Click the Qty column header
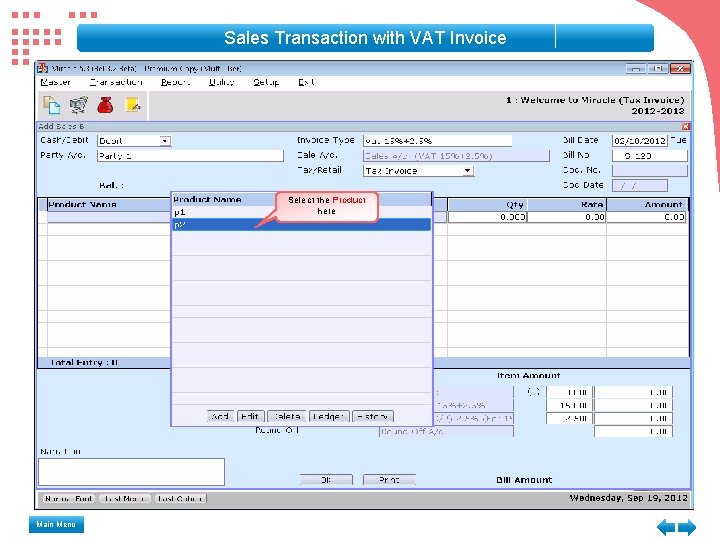 point(487,204)
